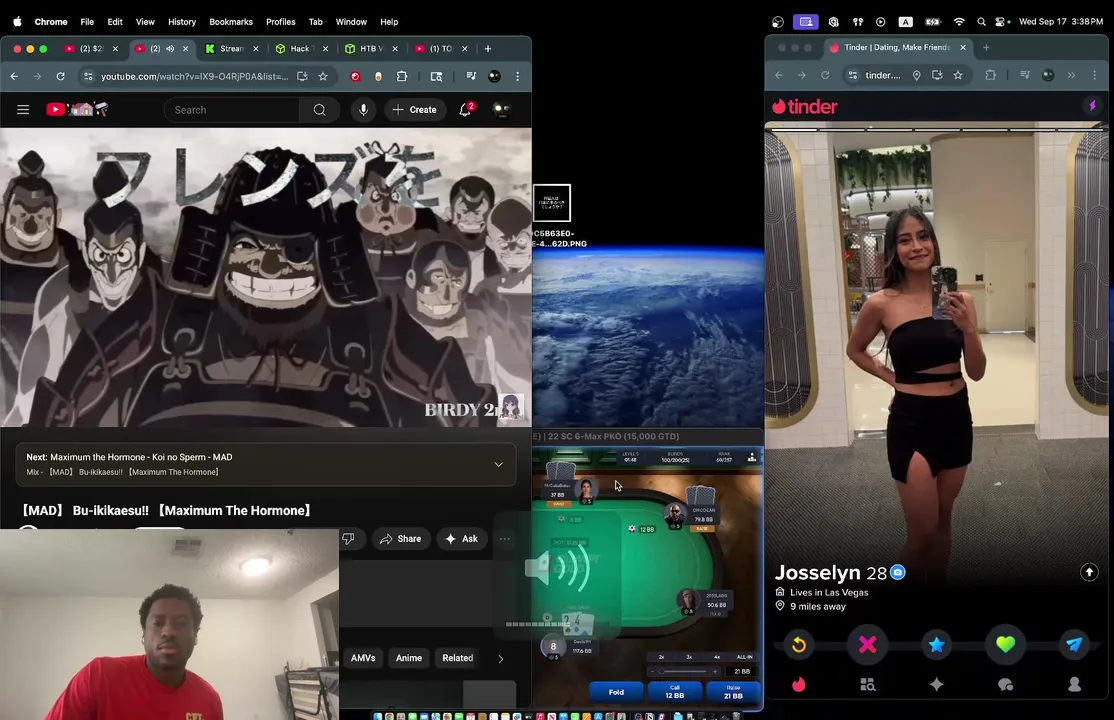Open the YouTube account avatar menu
This screenshot has height=720, width=1114.
(x=502, y=109)
